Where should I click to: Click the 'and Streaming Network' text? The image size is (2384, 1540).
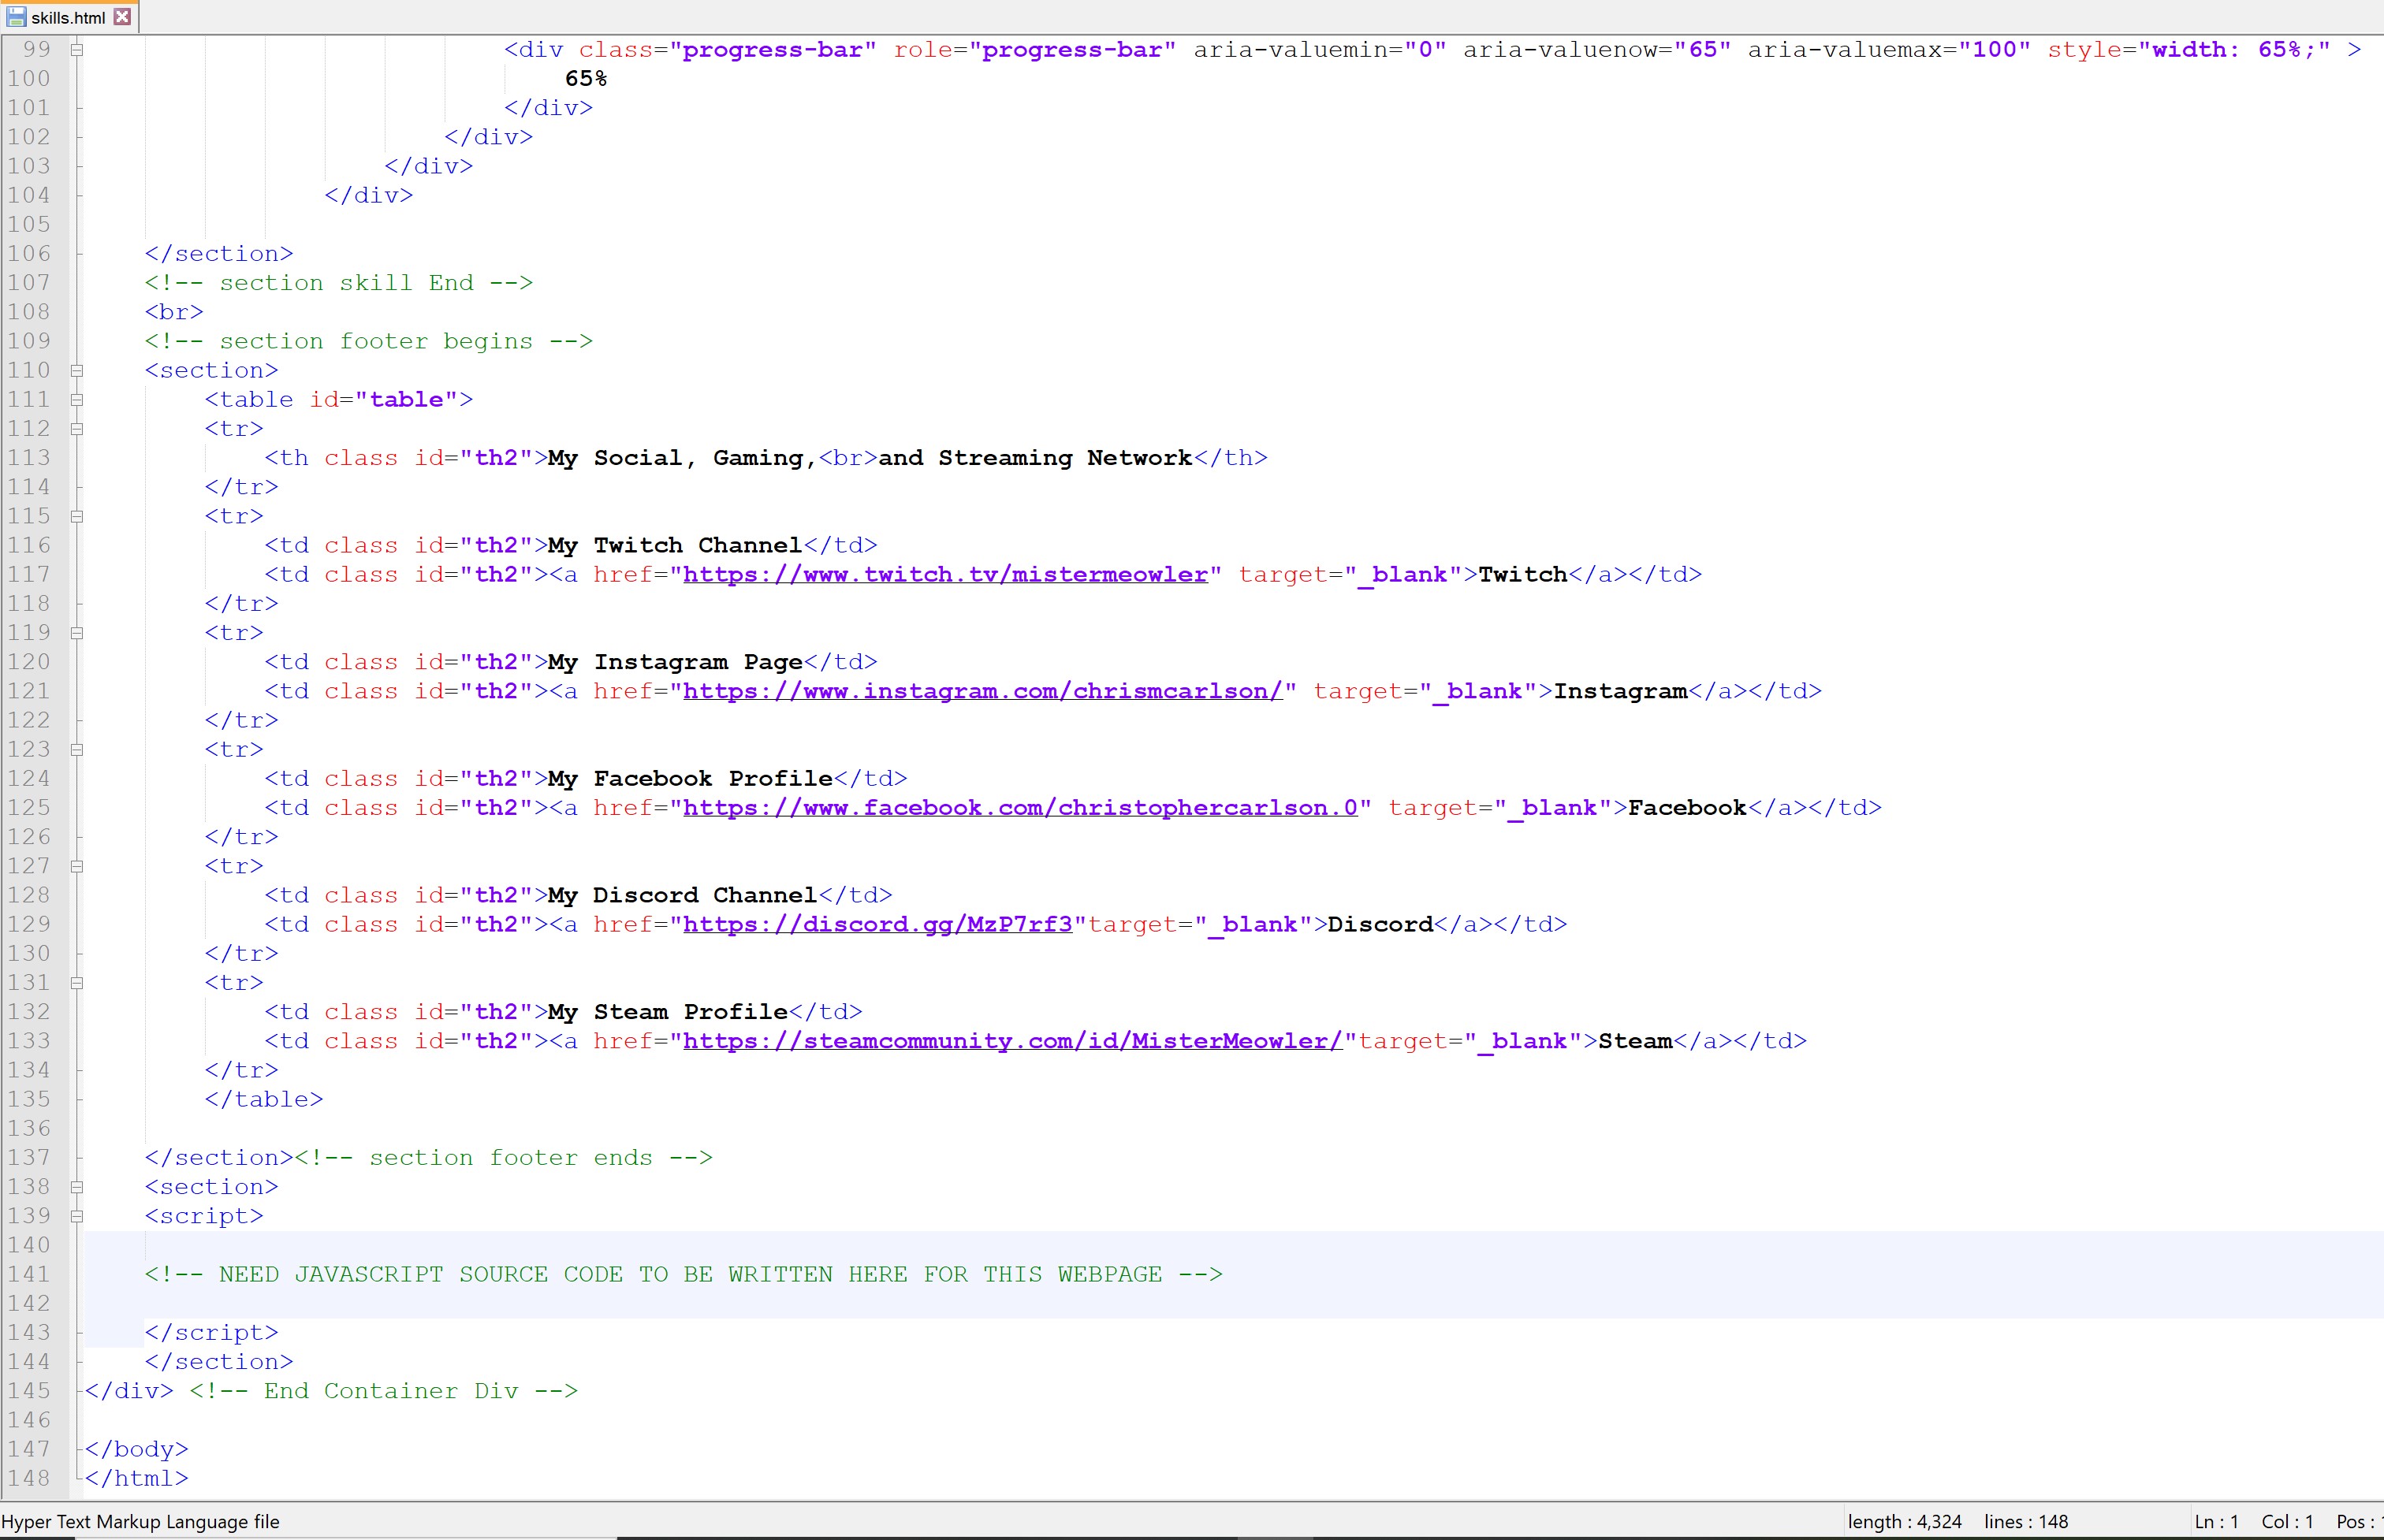tap(1035, 458)
